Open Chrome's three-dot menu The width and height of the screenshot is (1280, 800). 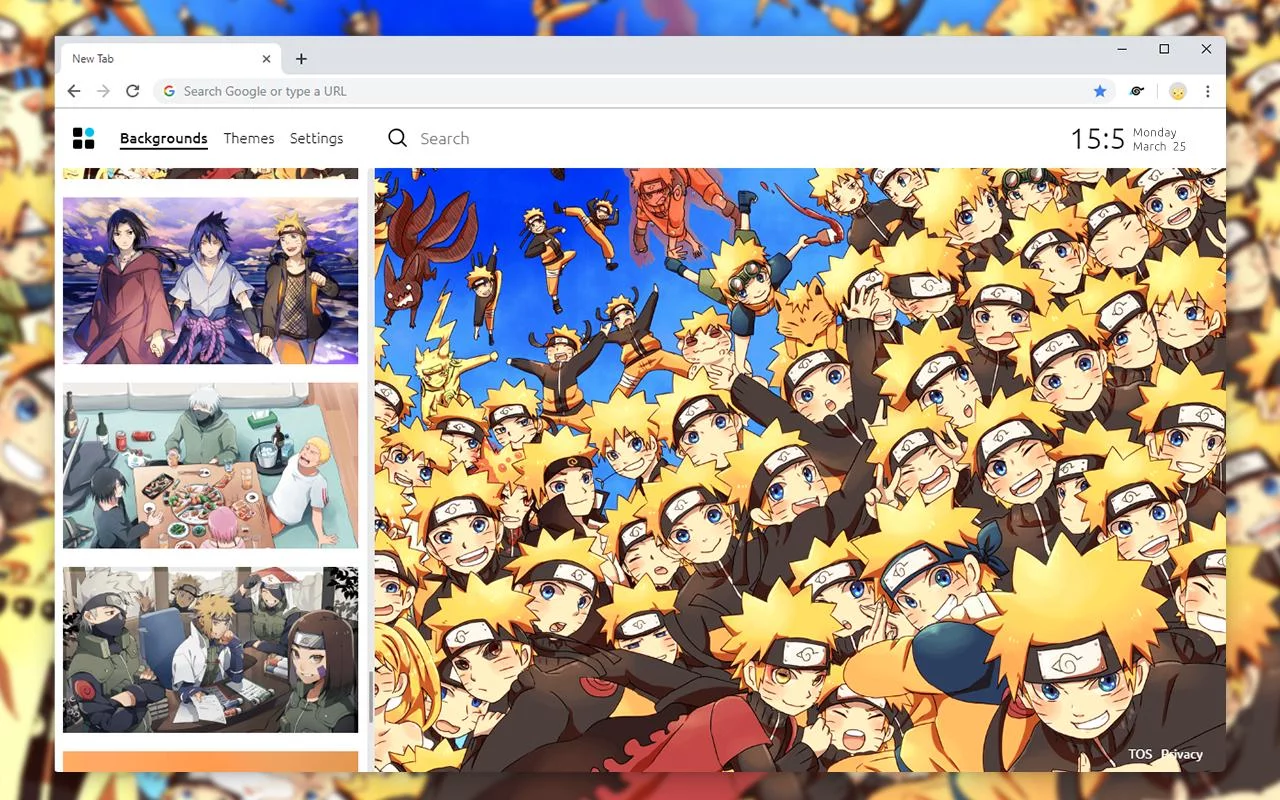click(1208, 91)
